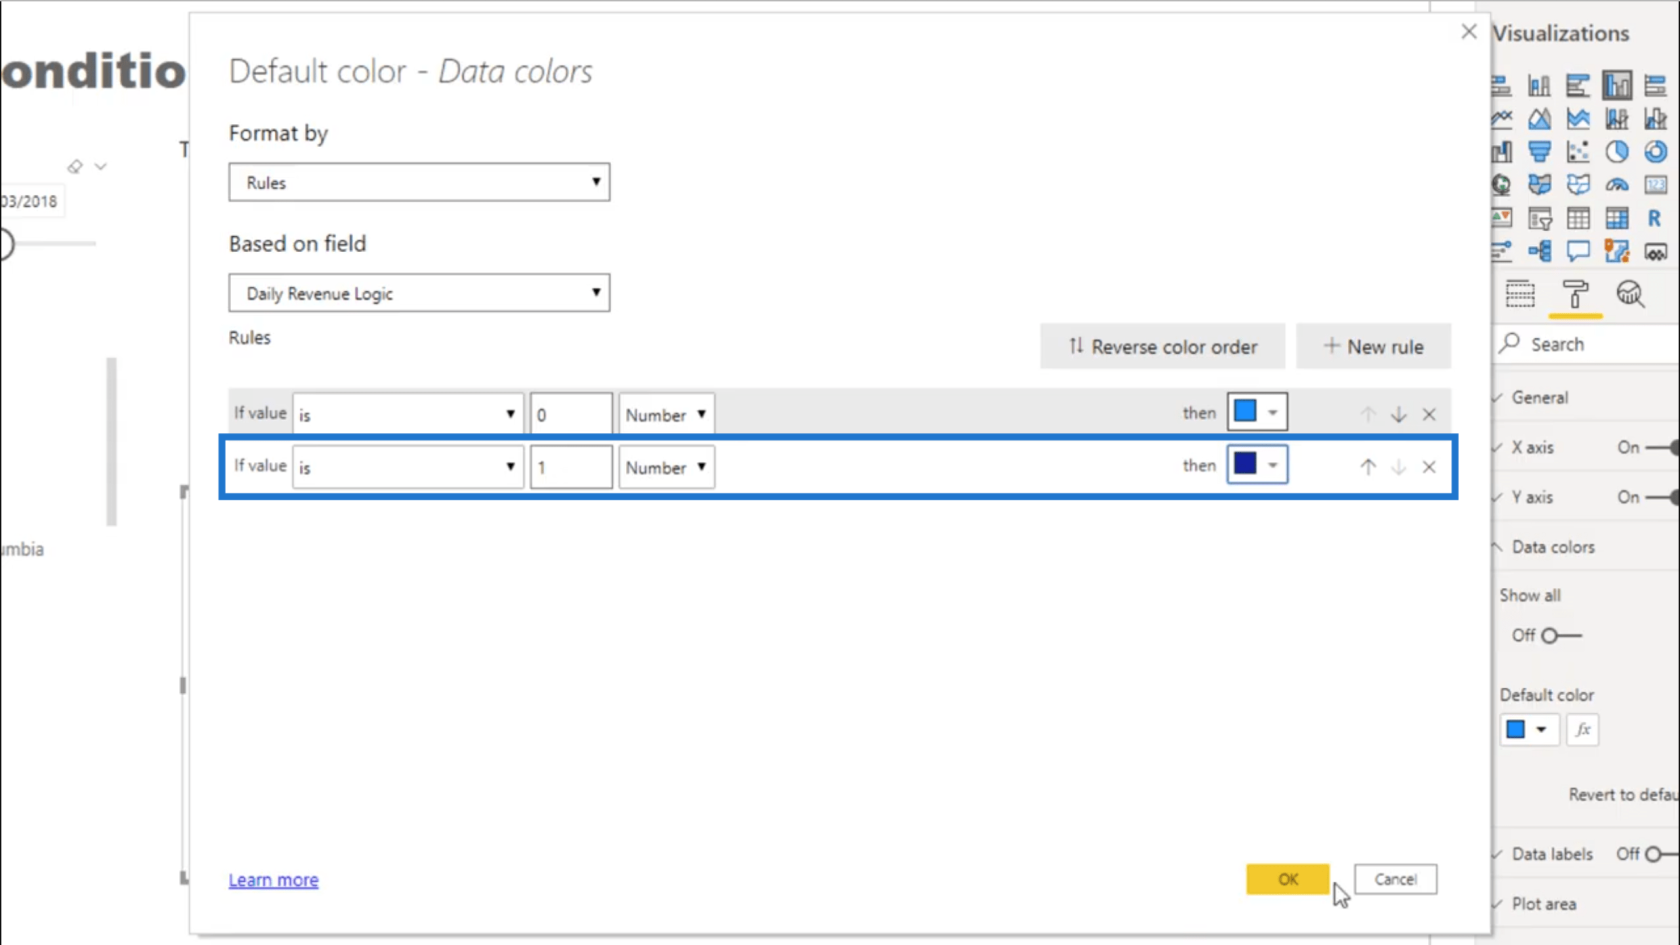This screenshot has height=945, width=1680.
Task: Move the value 1 rule up
Action: point(1367,467)
